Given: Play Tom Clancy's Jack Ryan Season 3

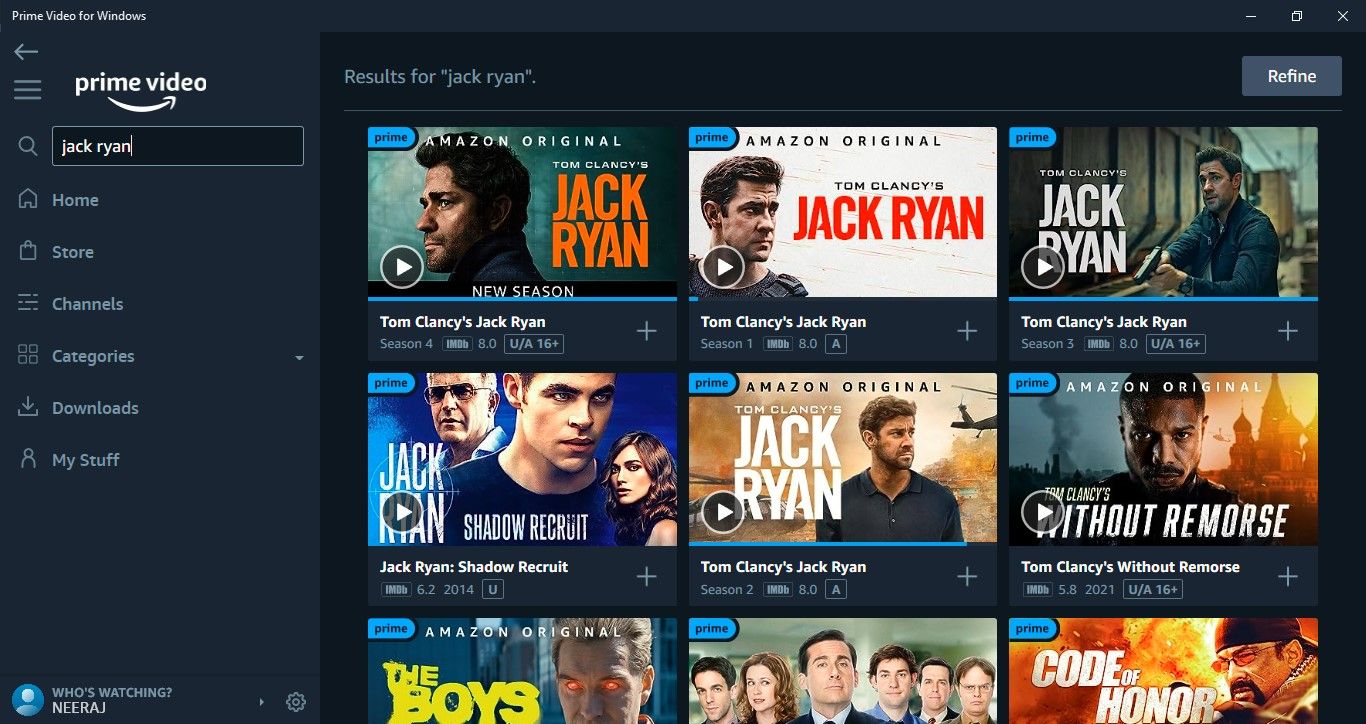Looking at the screenshot, I should [1043, 267].
